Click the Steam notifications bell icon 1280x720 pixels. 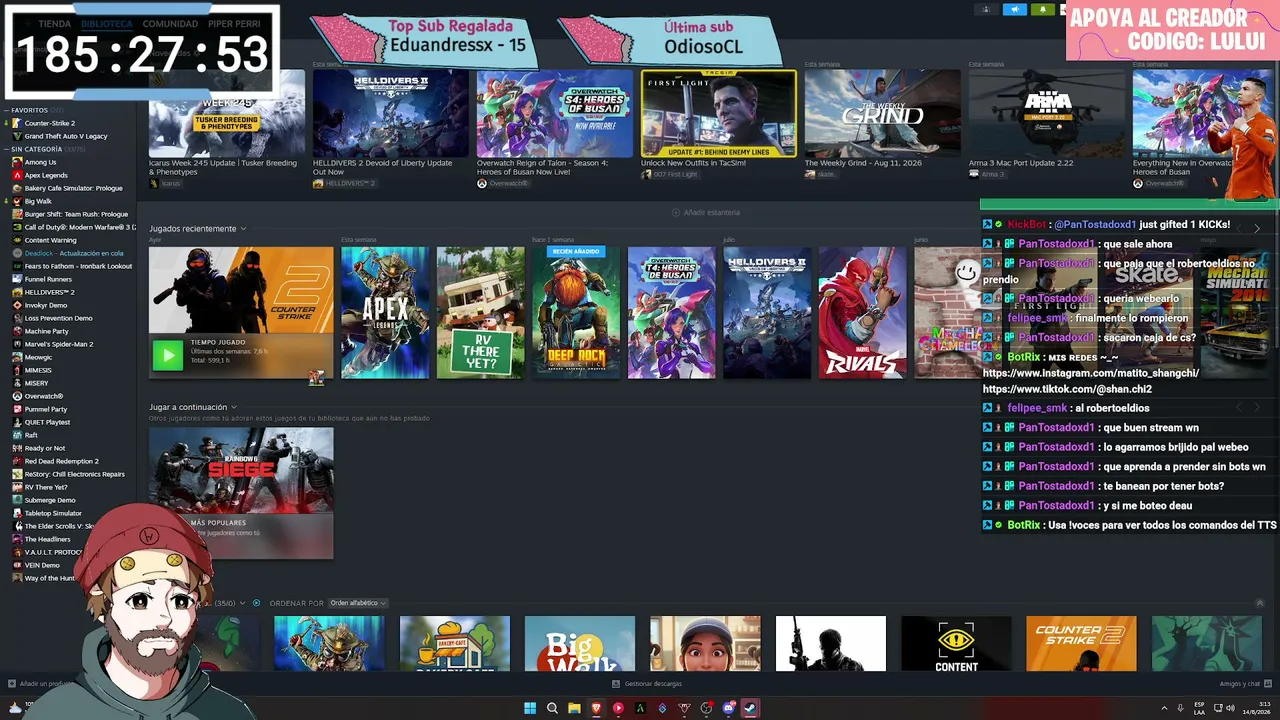[1043, 10]
